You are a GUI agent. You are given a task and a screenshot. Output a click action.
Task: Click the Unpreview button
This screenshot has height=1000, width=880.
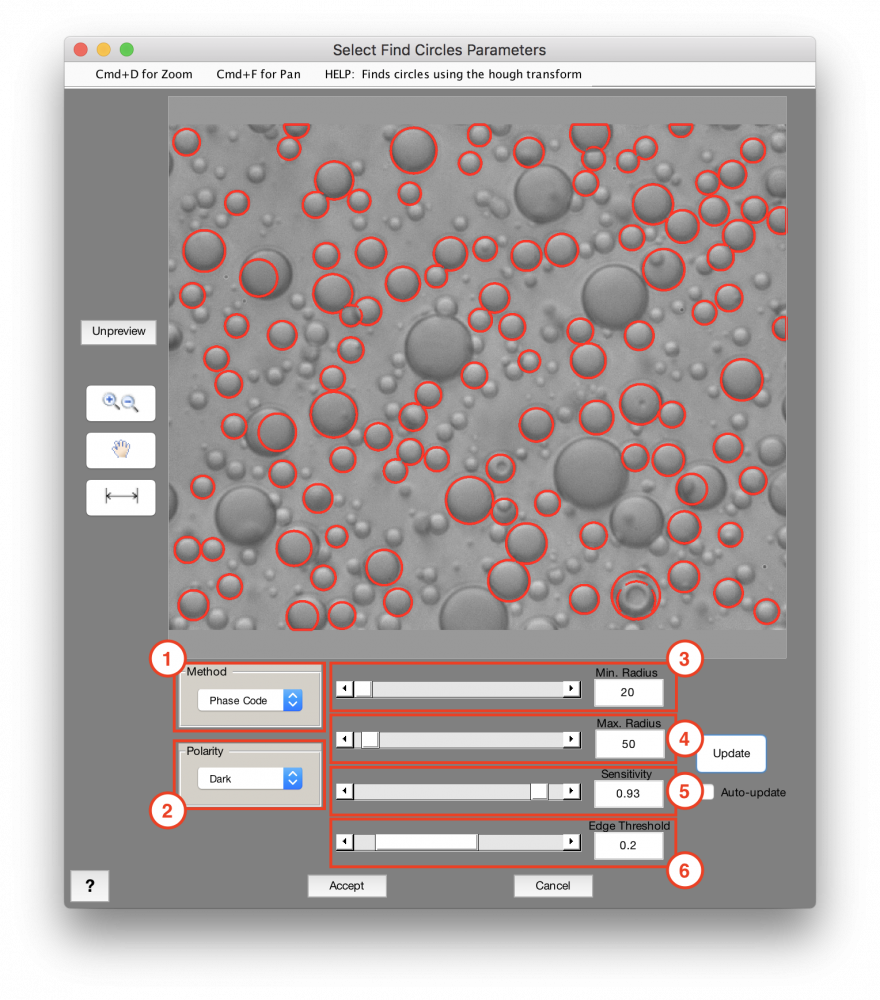(118, 331)
